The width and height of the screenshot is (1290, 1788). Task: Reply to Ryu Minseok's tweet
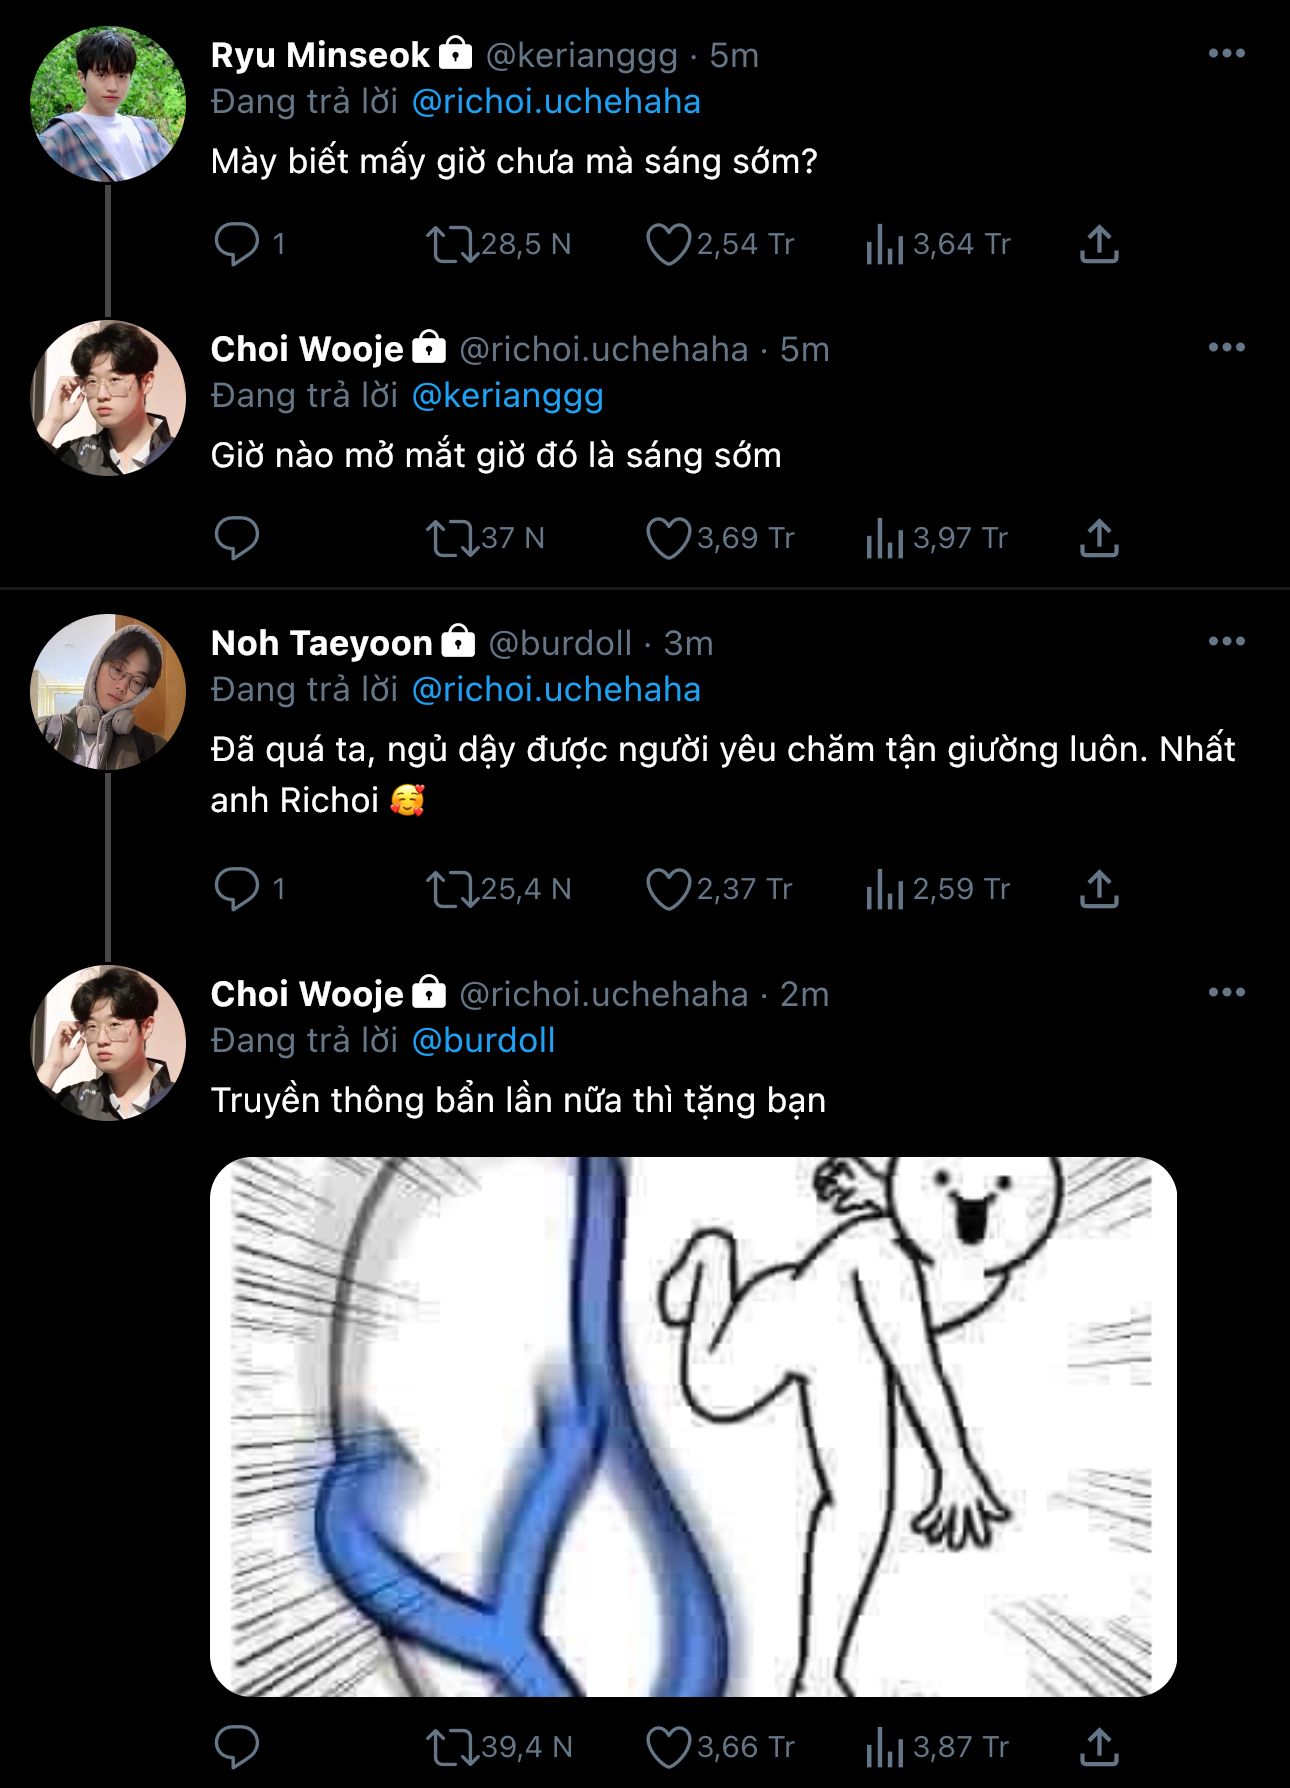pyautogui.click(x=237, y=244)
